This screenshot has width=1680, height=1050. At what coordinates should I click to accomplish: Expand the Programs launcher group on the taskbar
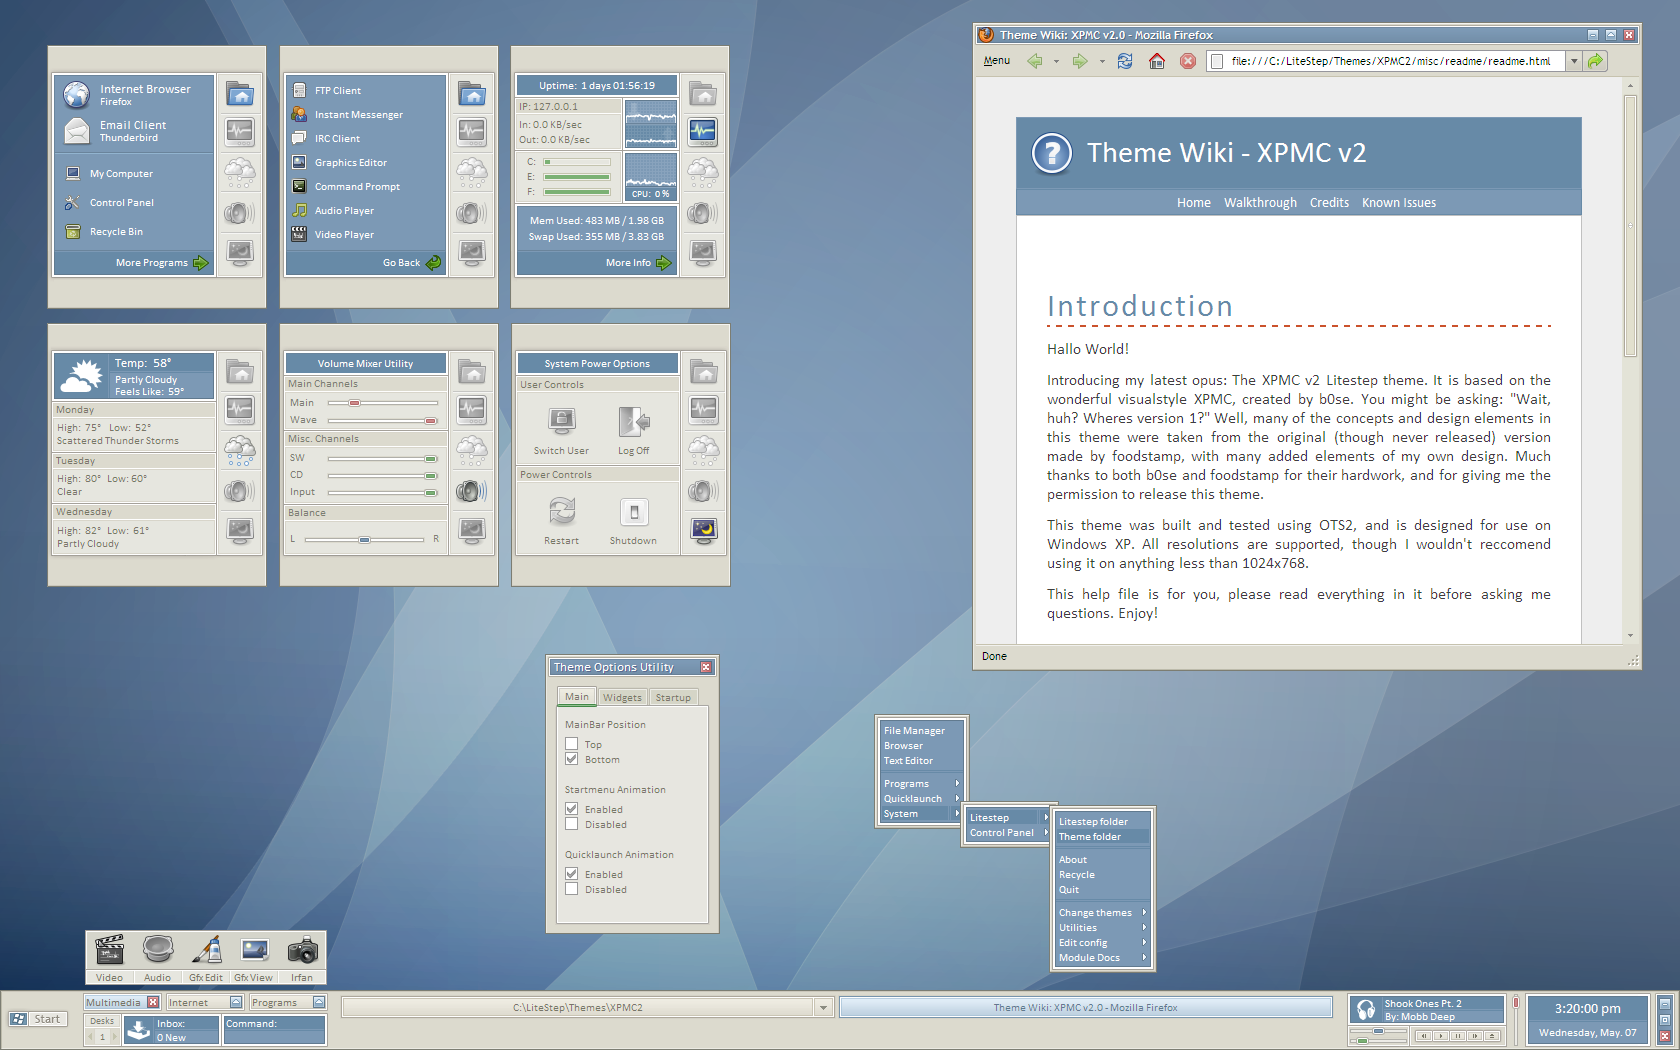tap(319, 1002)
